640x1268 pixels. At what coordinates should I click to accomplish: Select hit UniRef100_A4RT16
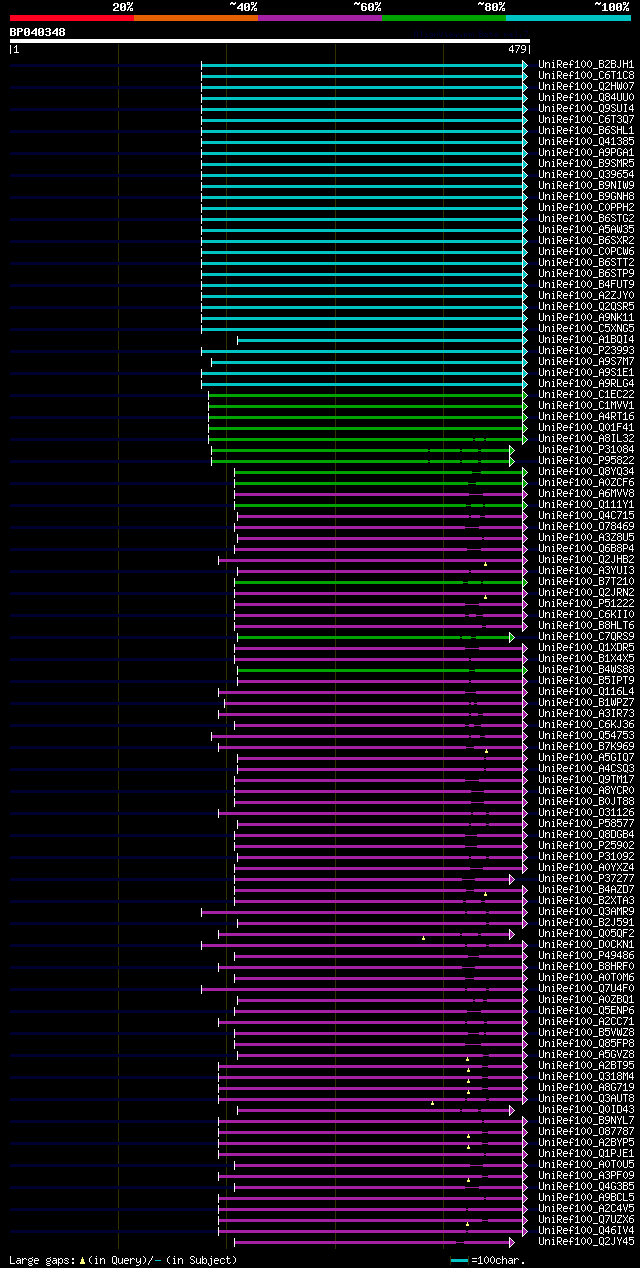tap(586, 416)
